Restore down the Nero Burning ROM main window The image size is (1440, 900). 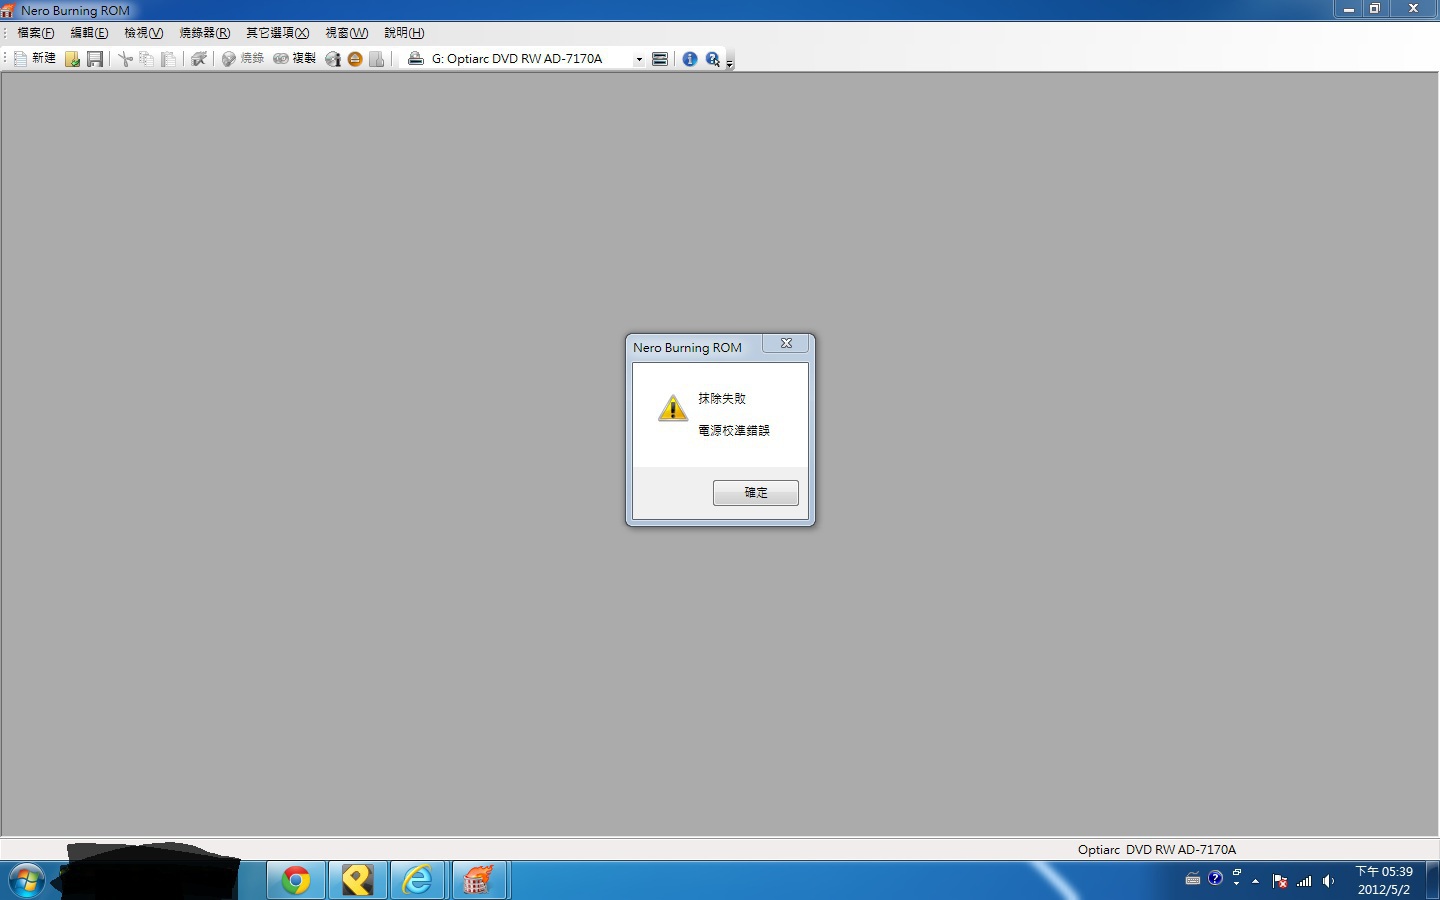point(1375,9)
